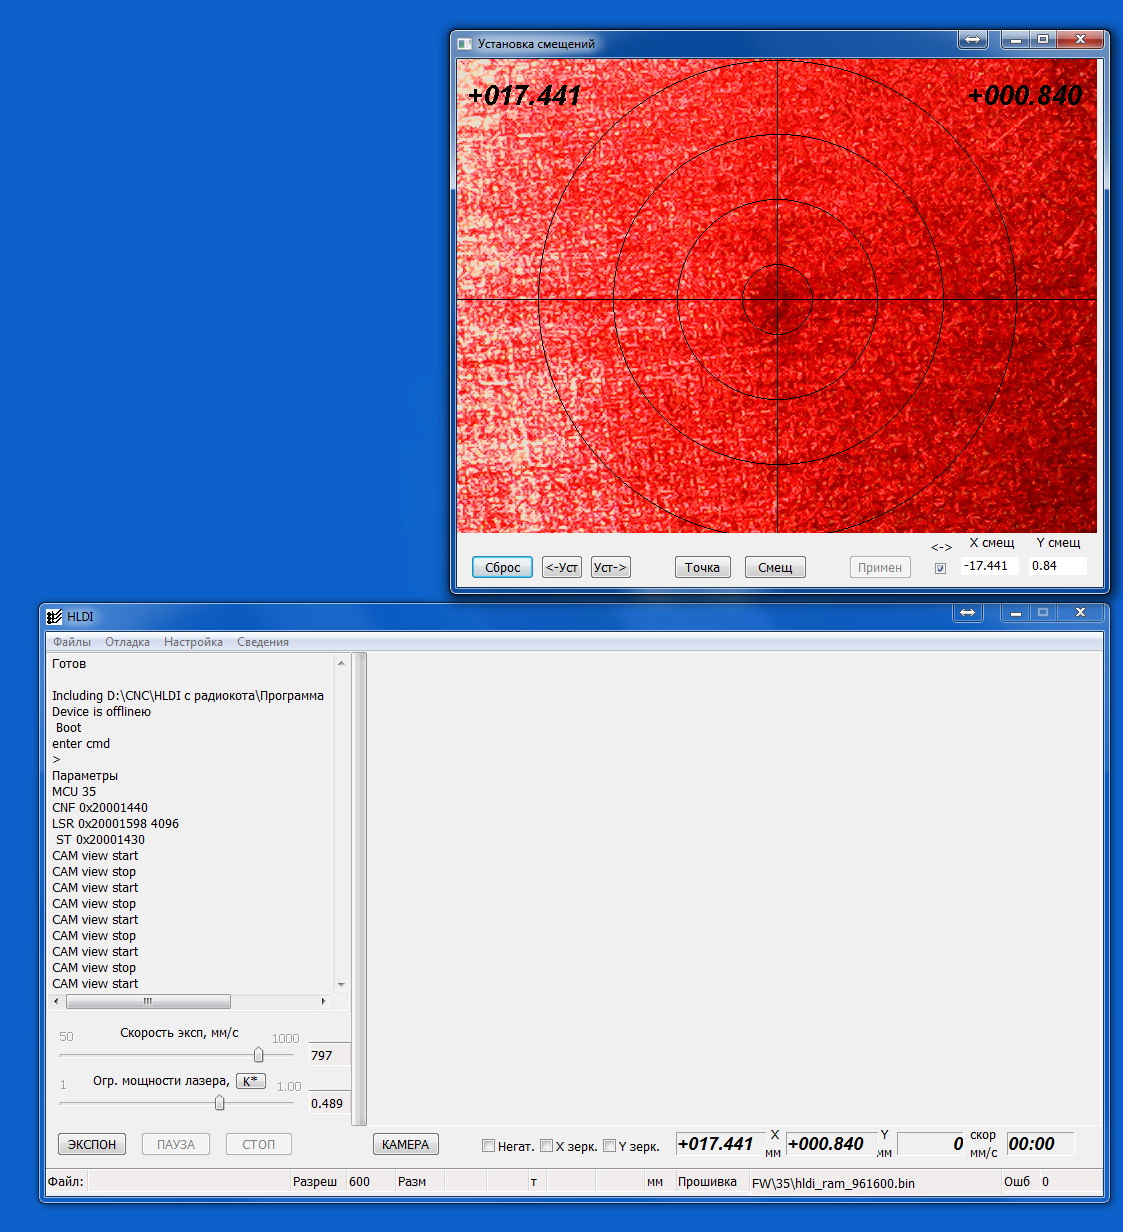Click the Сброс button
The height and width of the screenshot is (1232, 1123).
(x=502, y=567)
